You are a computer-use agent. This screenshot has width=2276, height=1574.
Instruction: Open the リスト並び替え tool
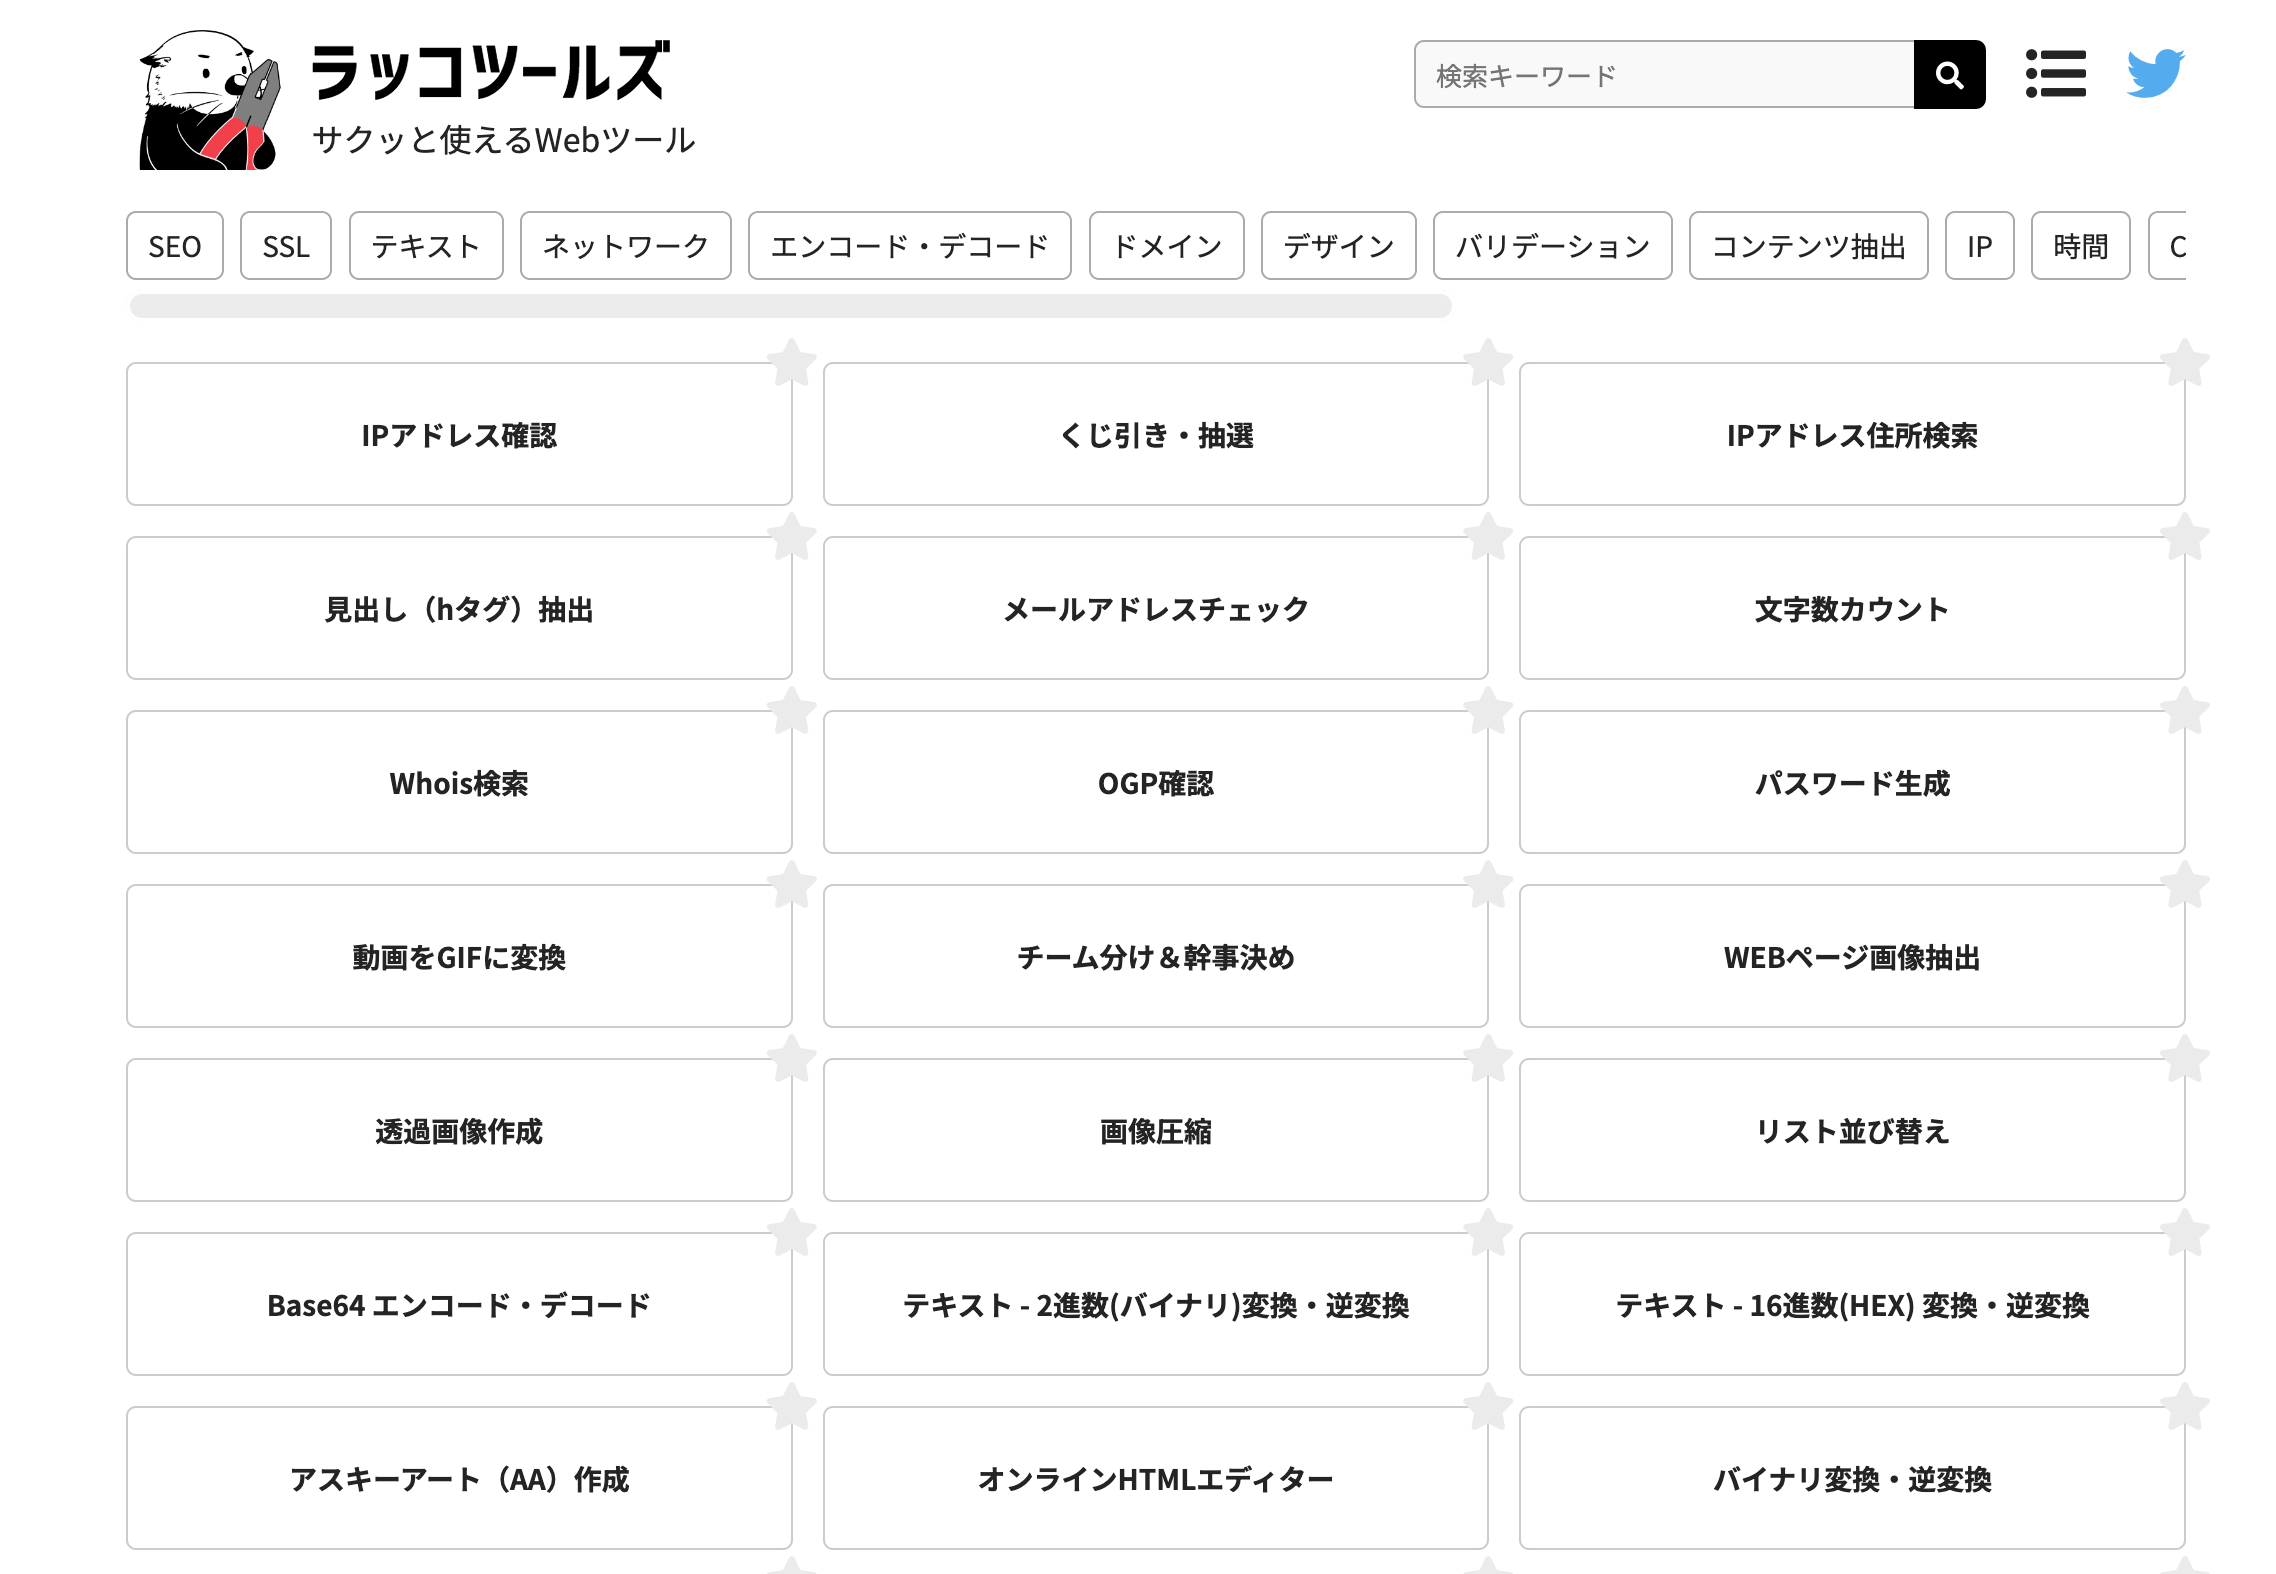pos(1852,1131)
